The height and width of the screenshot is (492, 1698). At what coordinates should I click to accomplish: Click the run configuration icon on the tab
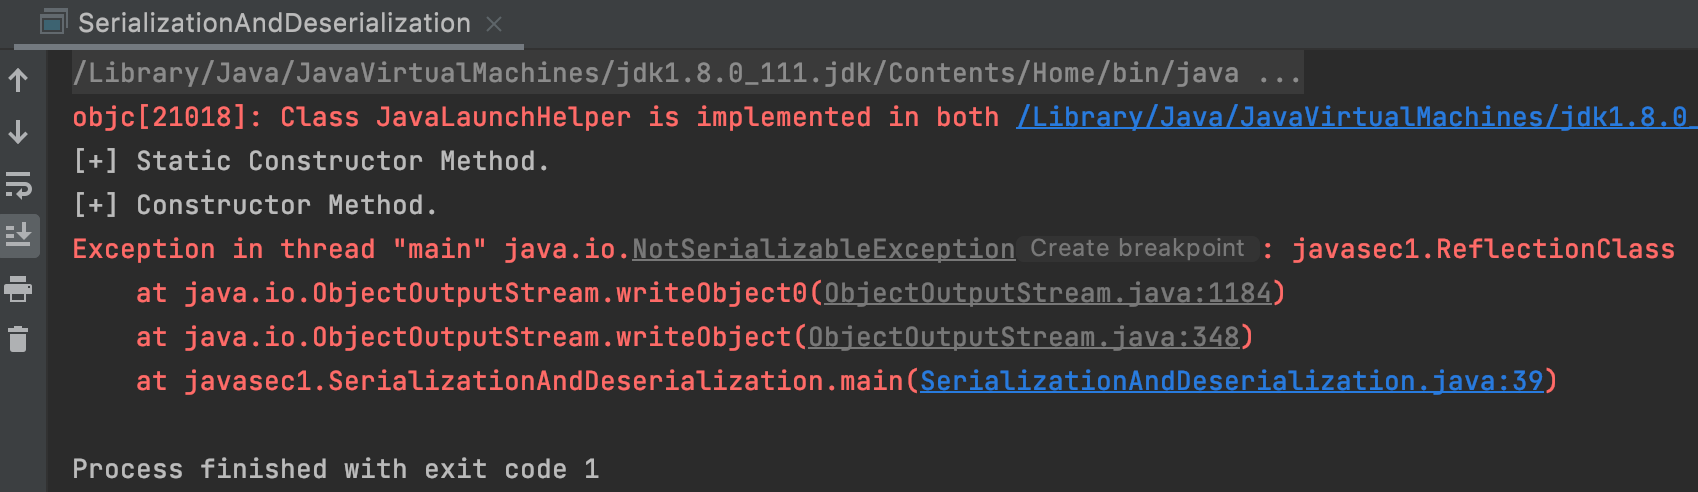click(54, 22)
